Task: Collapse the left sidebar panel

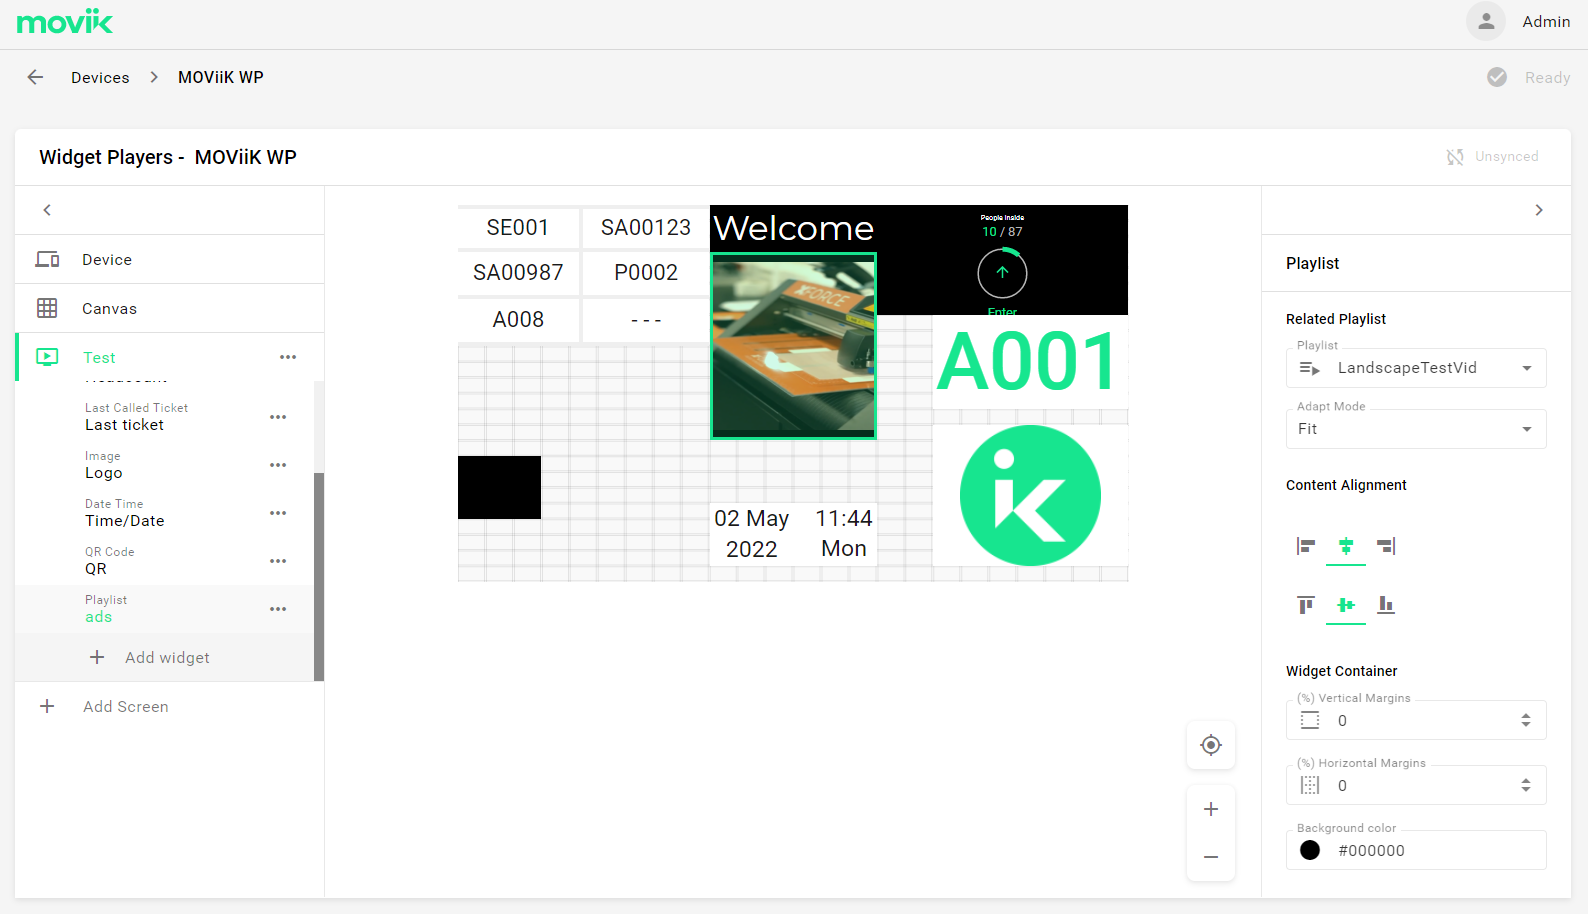Action: [47, 210]
